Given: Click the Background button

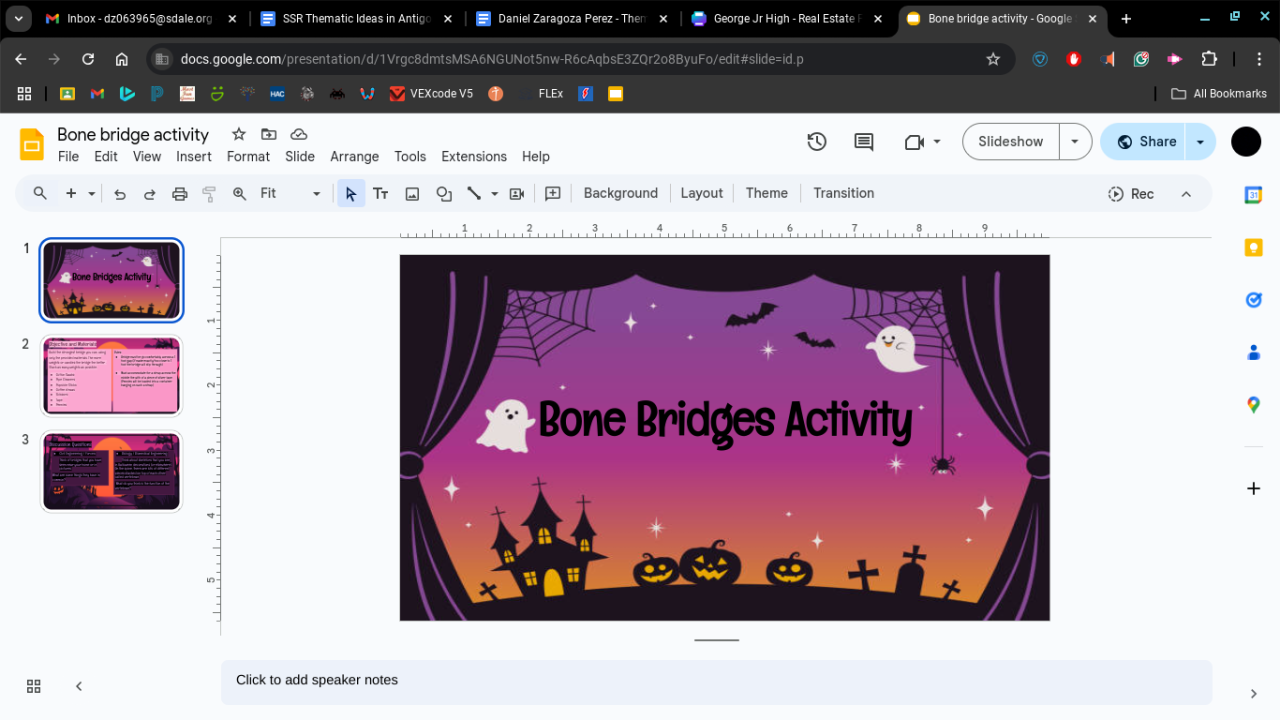Looking at the screenshot, I should (x=620, y=194).
